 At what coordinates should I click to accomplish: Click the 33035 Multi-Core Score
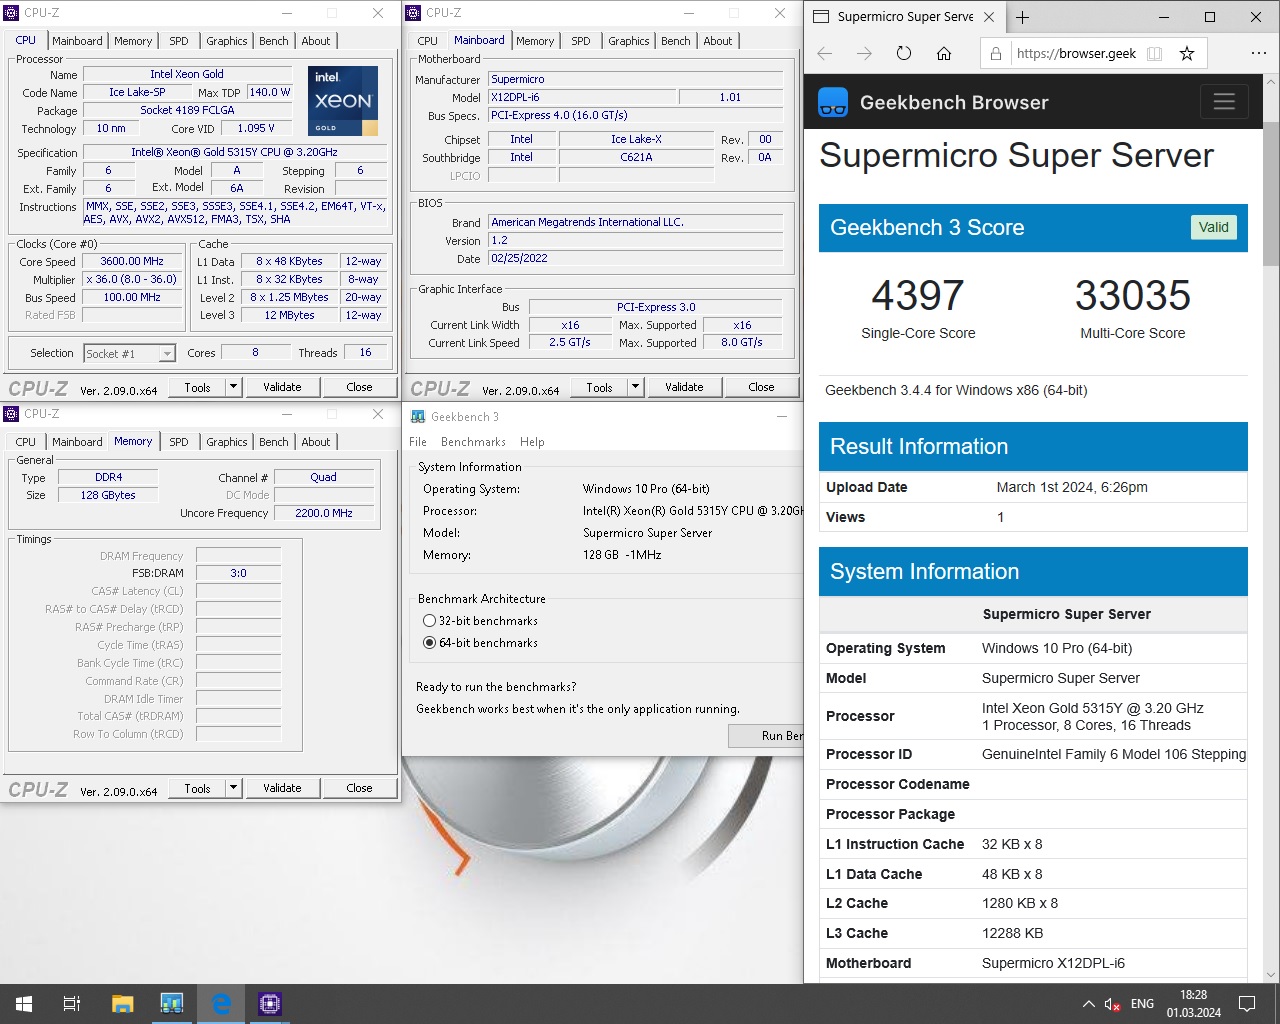(x=1132, y=295)
